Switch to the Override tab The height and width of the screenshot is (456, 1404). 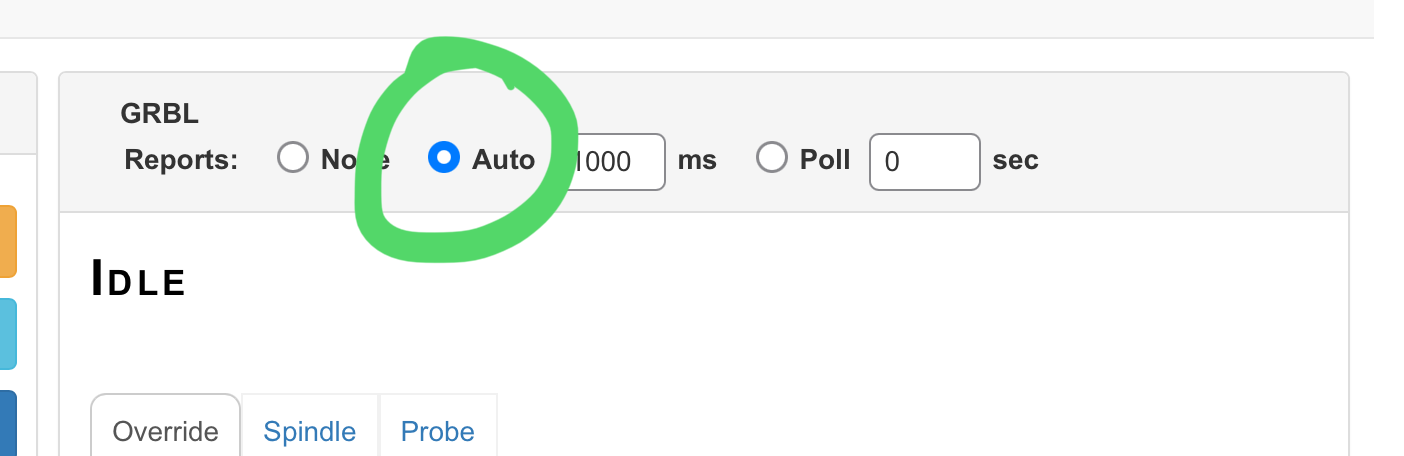165,431
